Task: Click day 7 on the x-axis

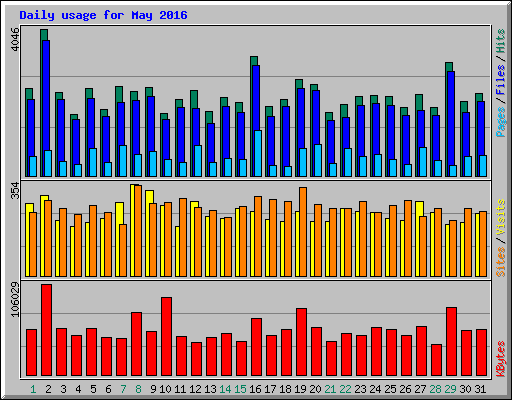Action: click(123, 389)
